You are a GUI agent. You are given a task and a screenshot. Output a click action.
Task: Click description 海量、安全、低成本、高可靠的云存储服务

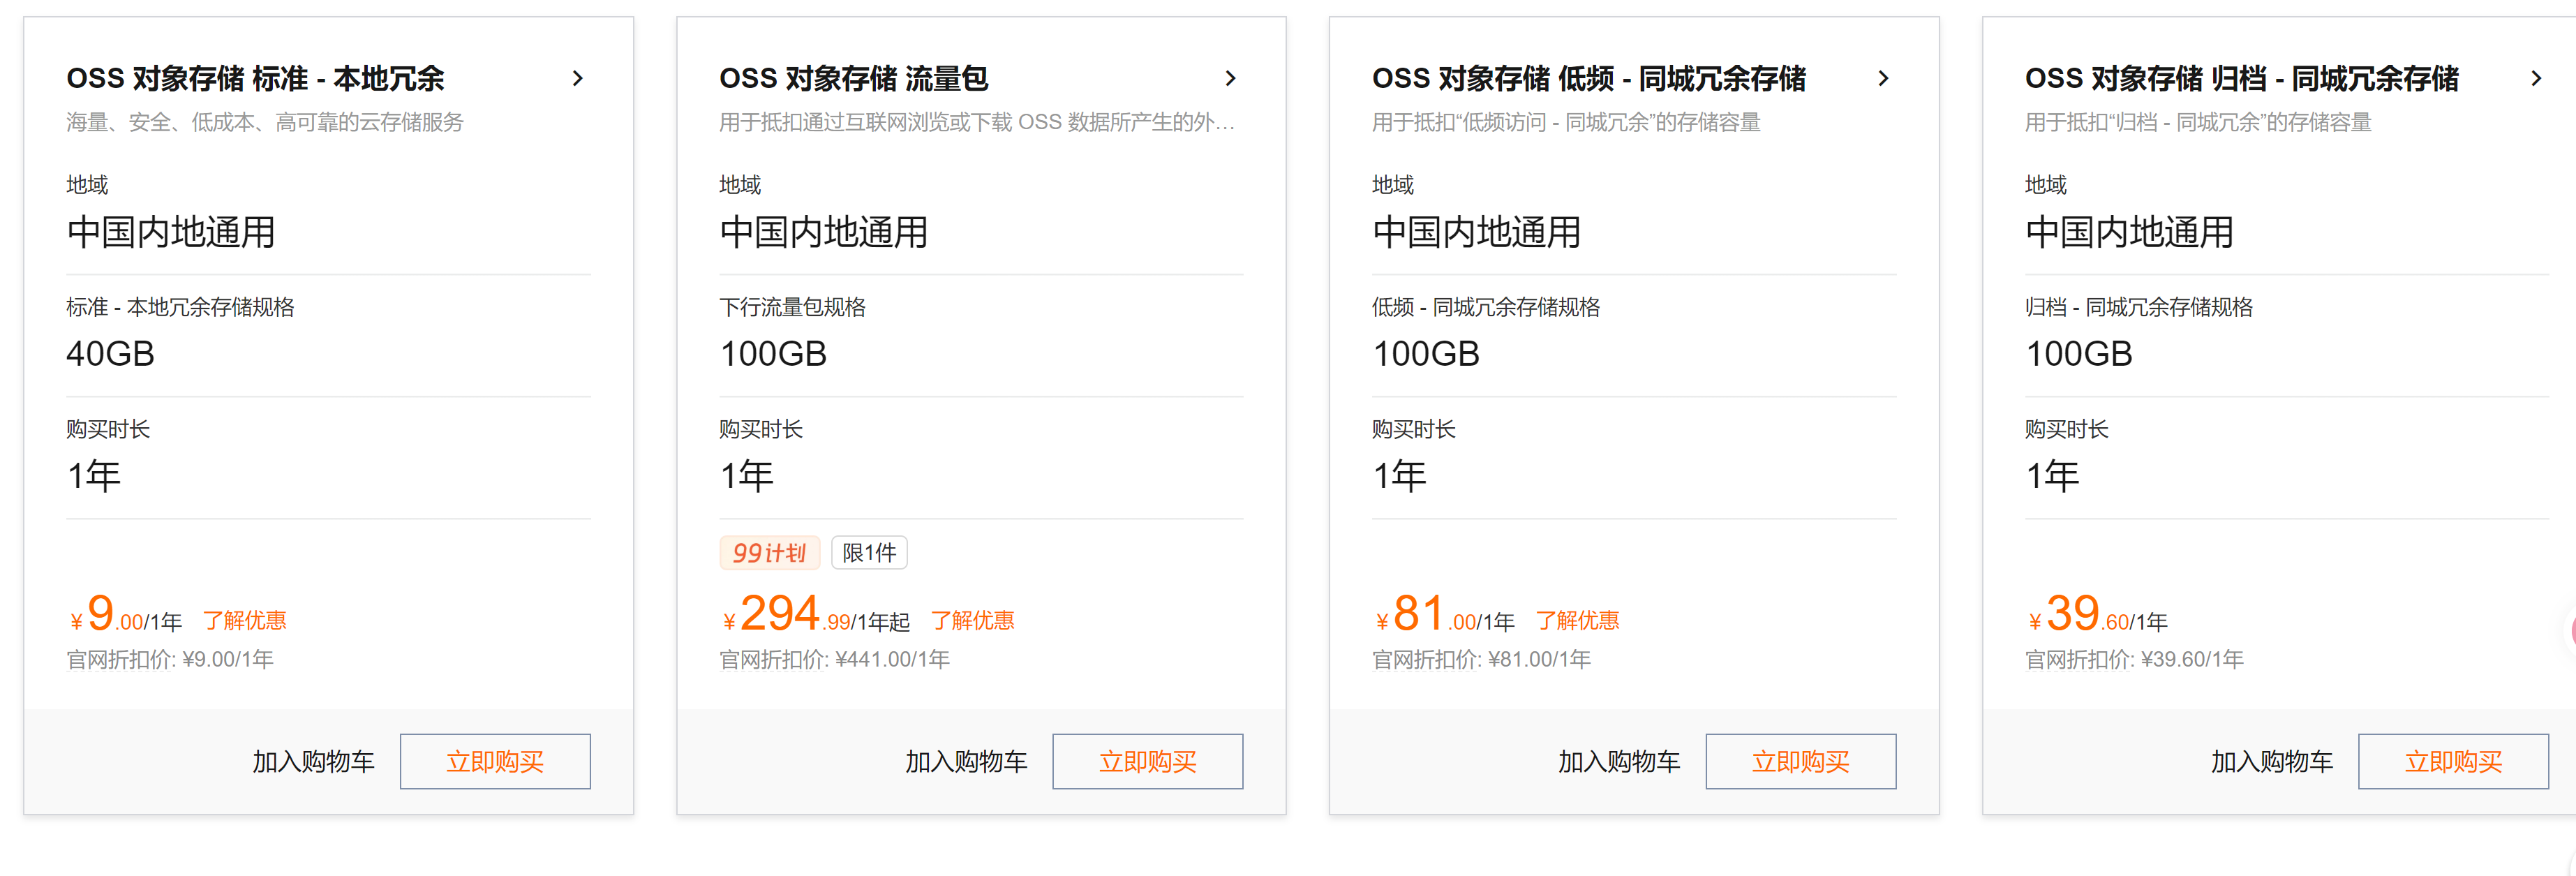click(x=265, y=122)
